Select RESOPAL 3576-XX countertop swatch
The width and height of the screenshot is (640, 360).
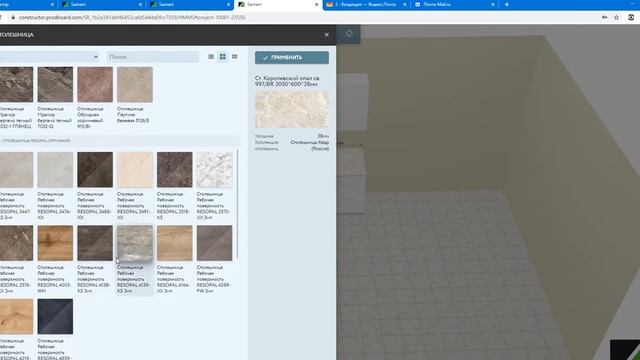pyautogui.click(x=16, y=243)
